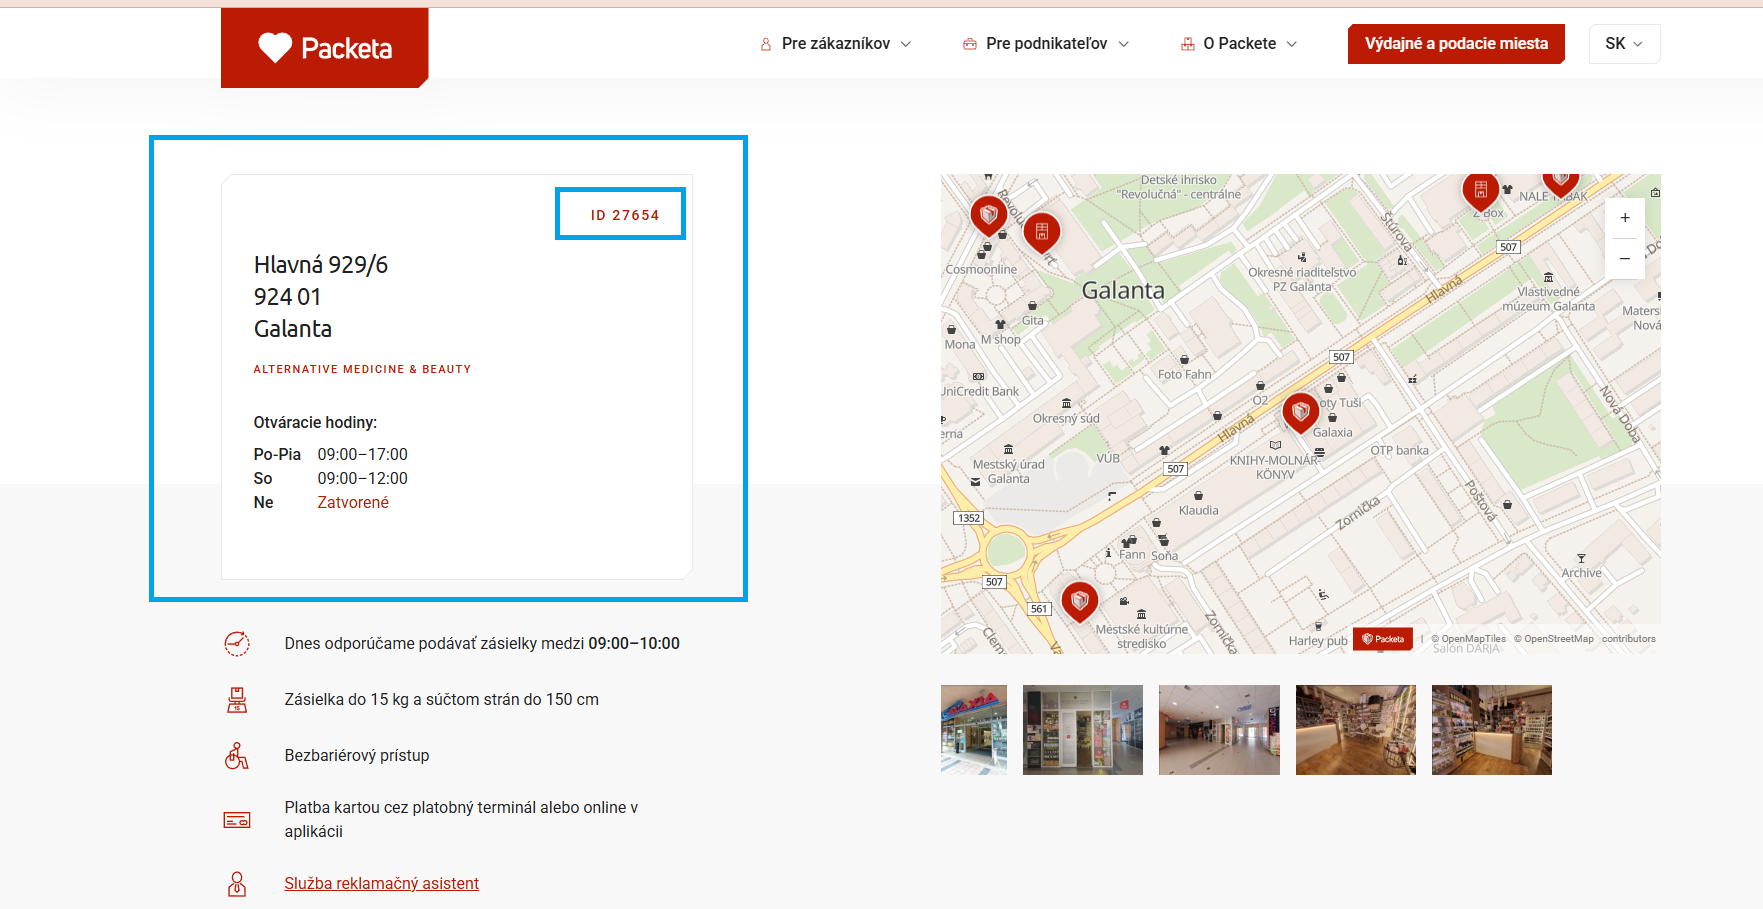Click Po-Pia hours 09:00–17:00

click(x=363, y=455)
